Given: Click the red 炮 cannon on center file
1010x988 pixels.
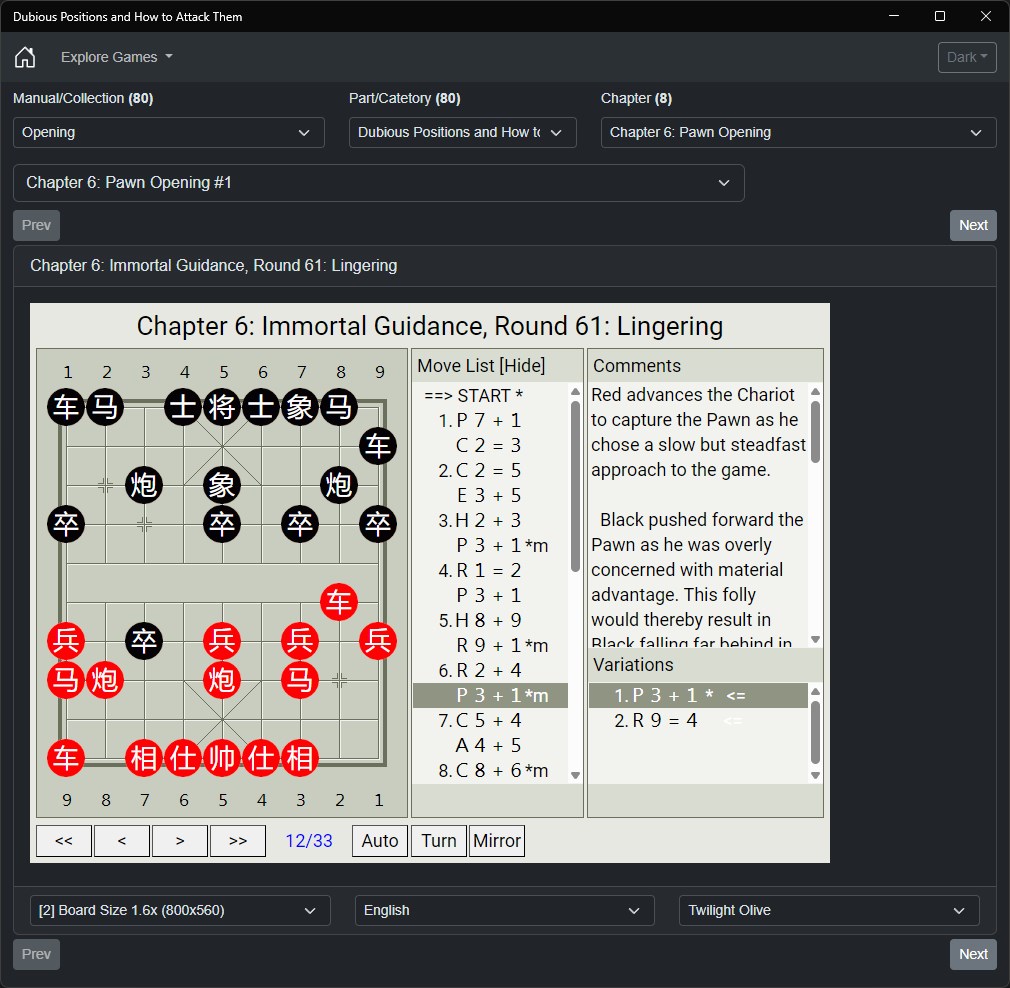Looking at the screenshot, I should 222,680.
